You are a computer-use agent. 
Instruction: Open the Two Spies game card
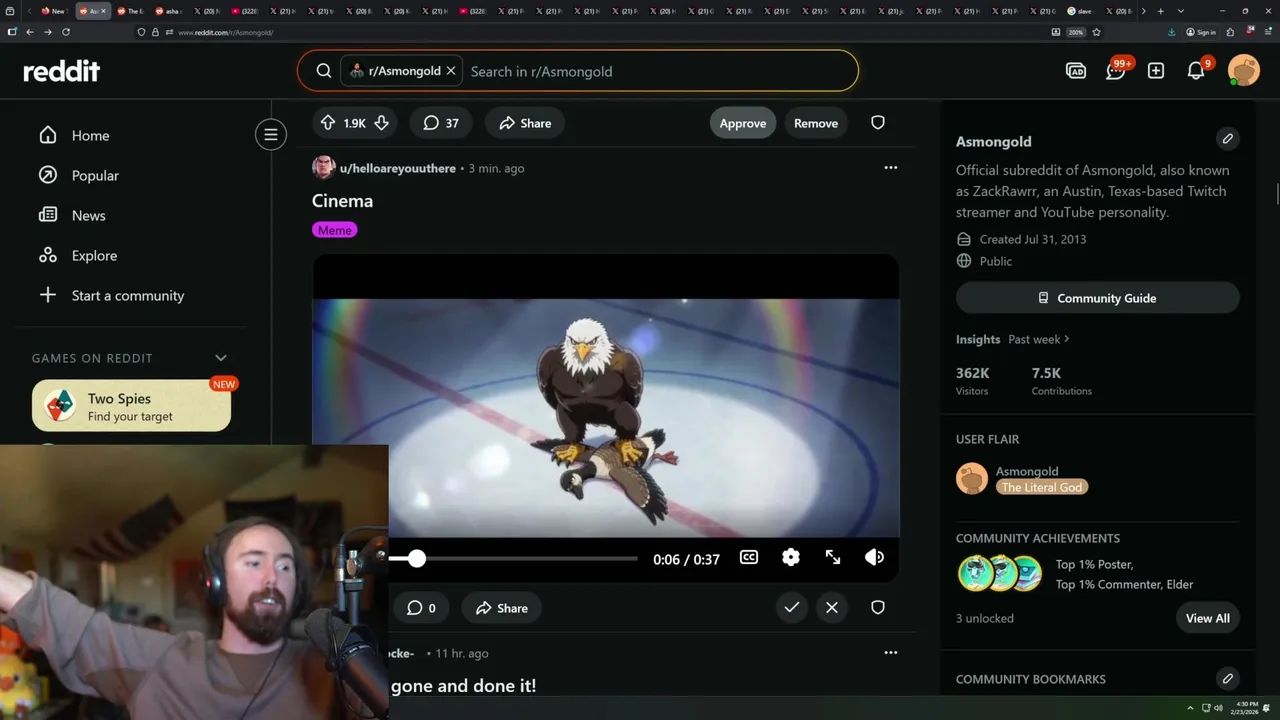(x=131, y=406)
